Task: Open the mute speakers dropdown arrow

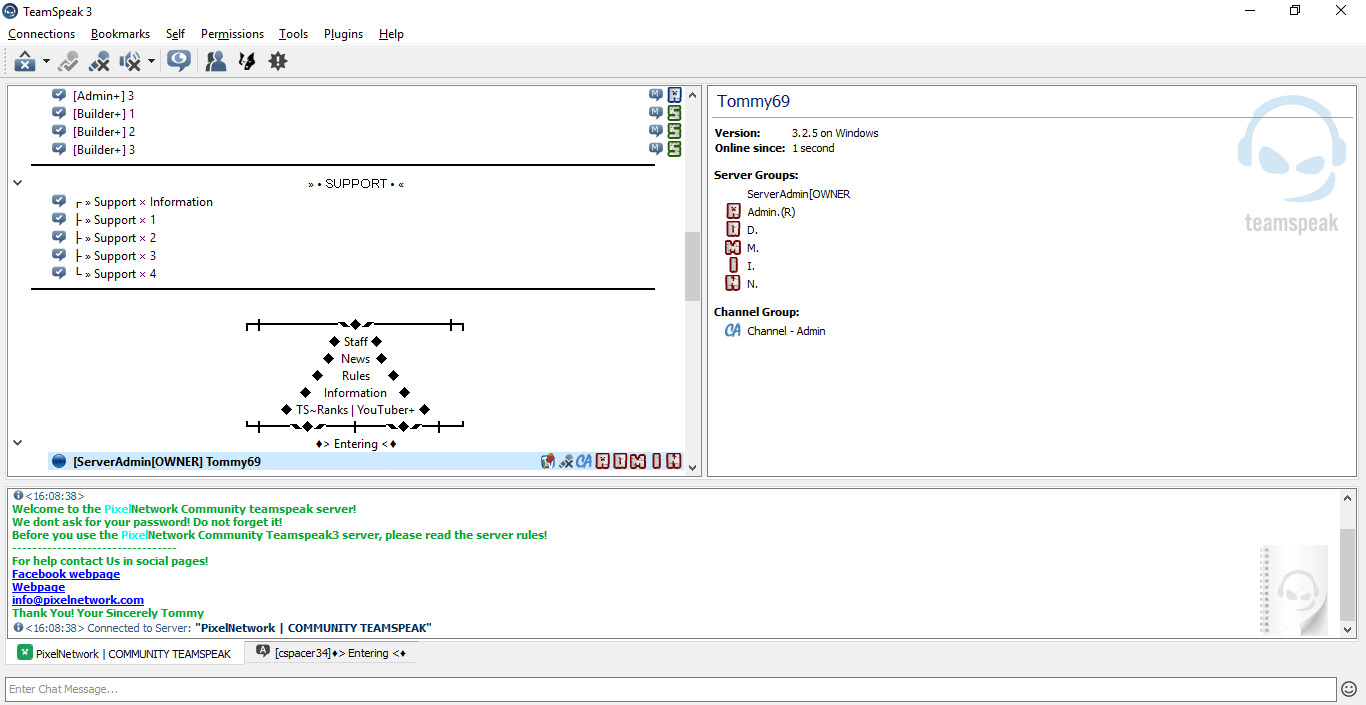Action: pos(151,62)
